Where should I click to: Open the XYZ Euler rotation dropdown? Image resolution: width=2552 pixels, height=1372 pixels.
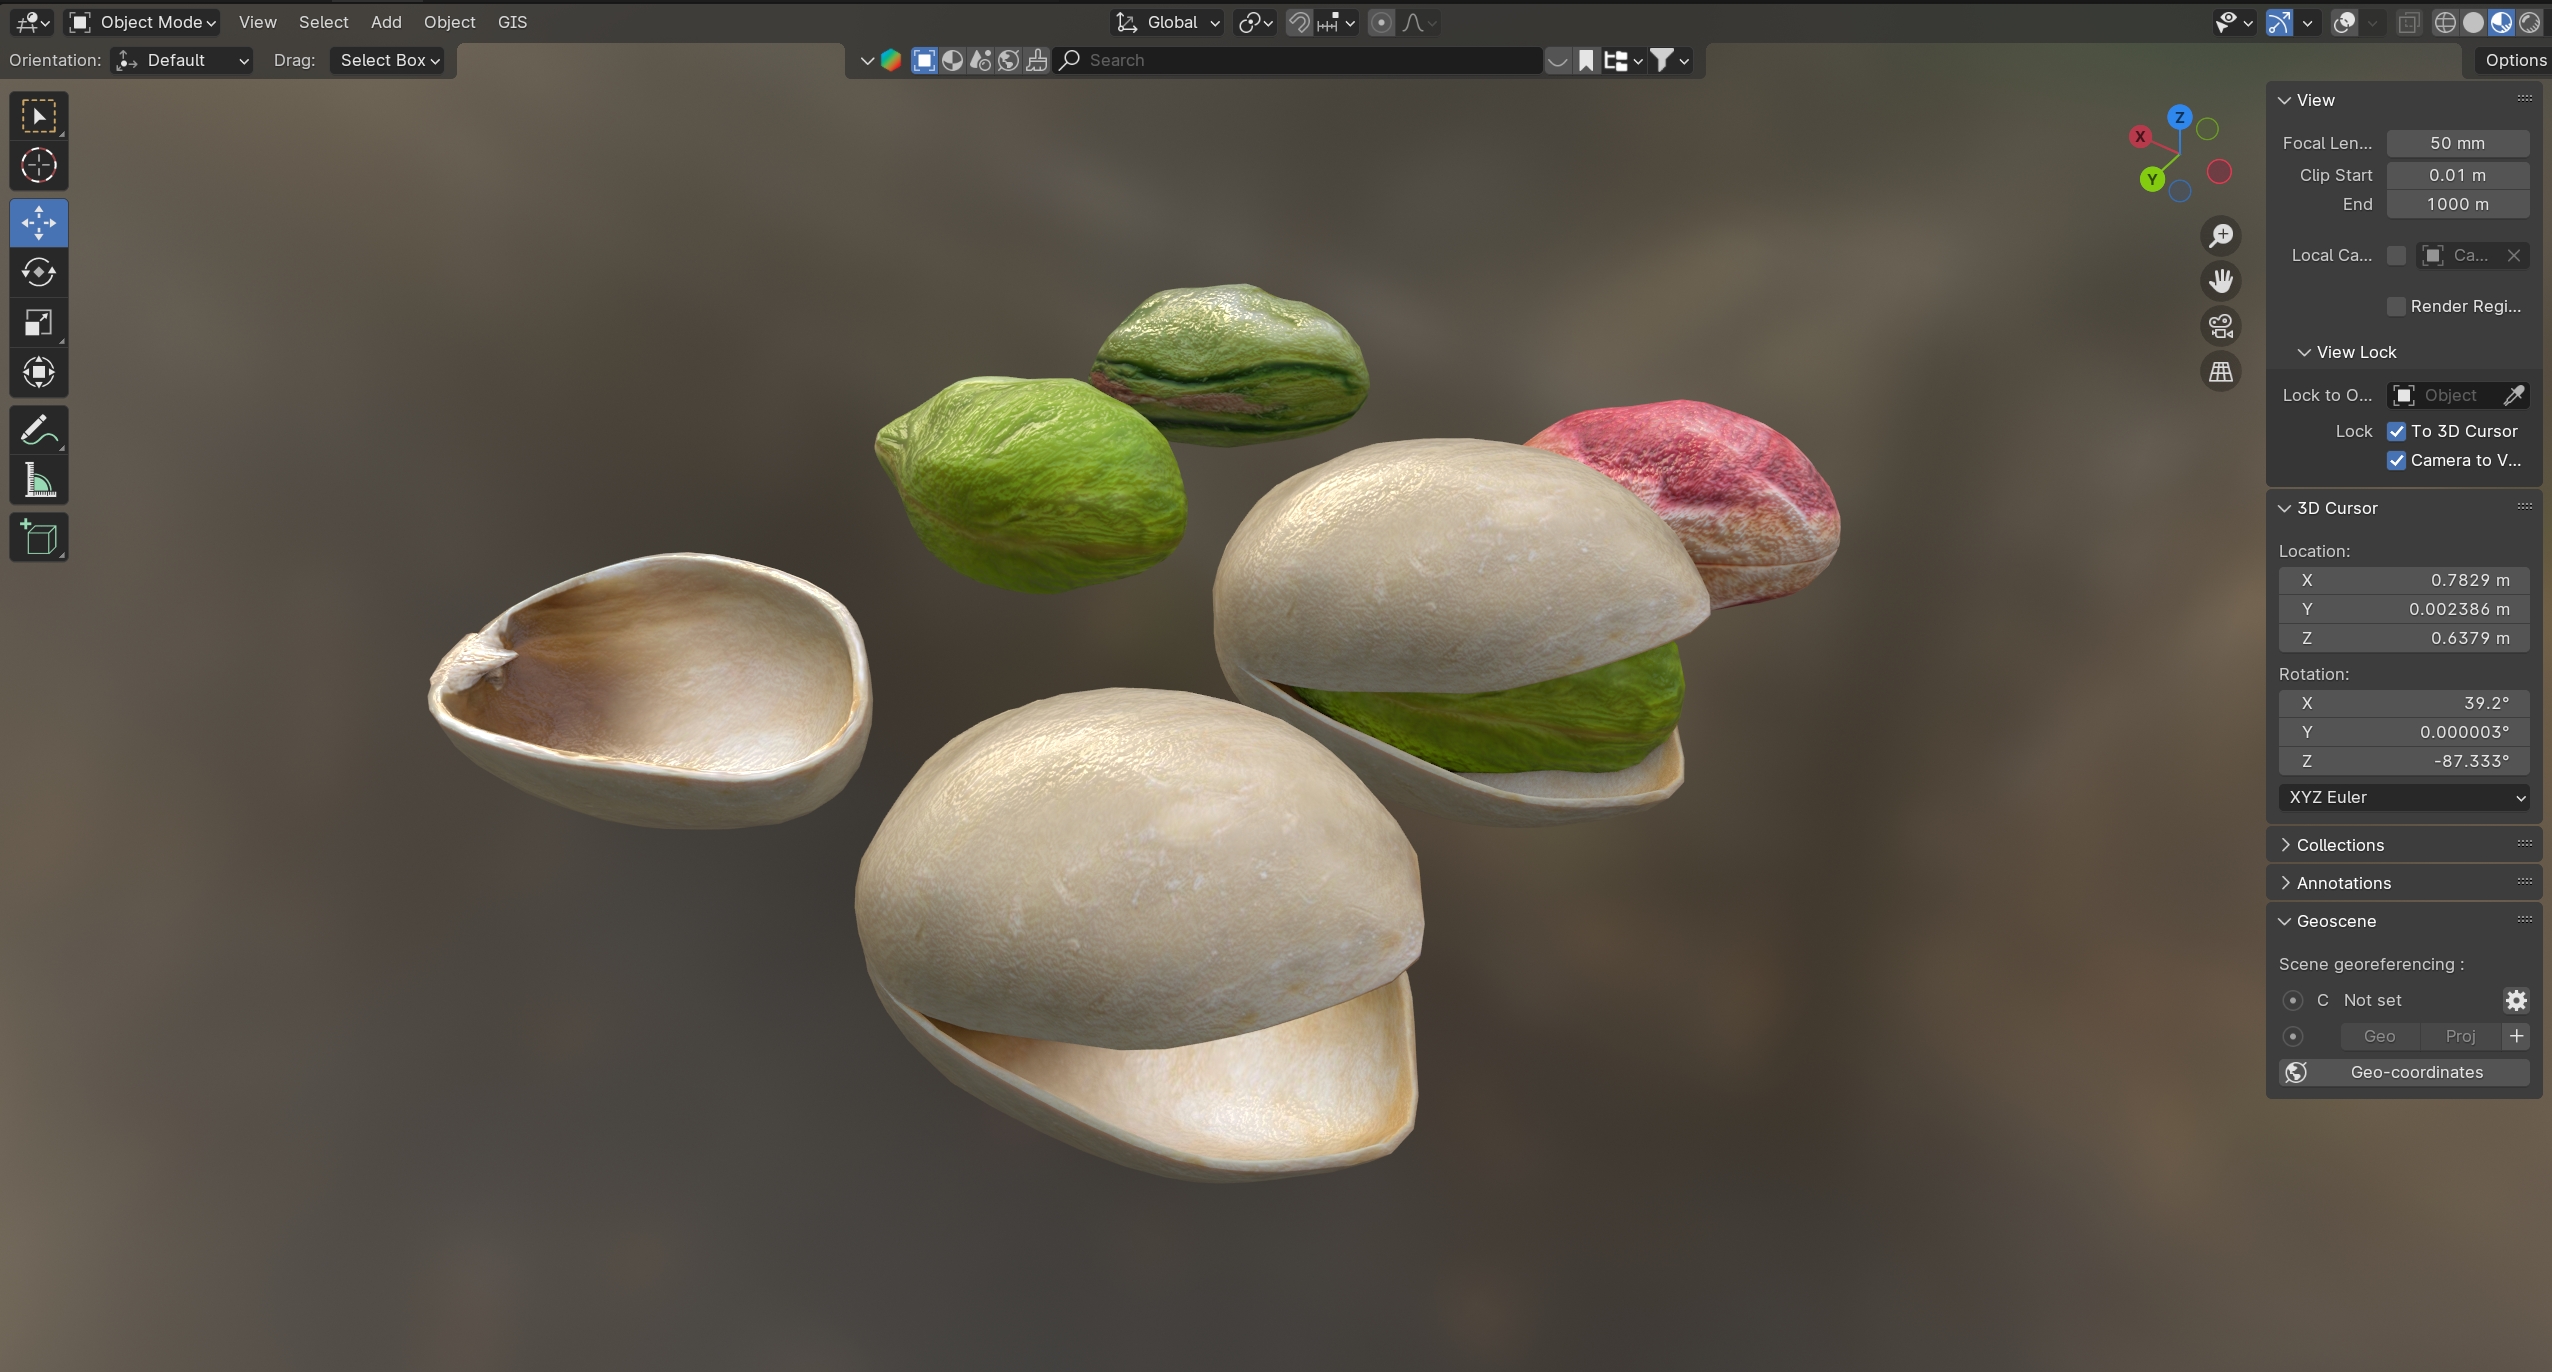pyautogui.click(x=2404, y=797)
